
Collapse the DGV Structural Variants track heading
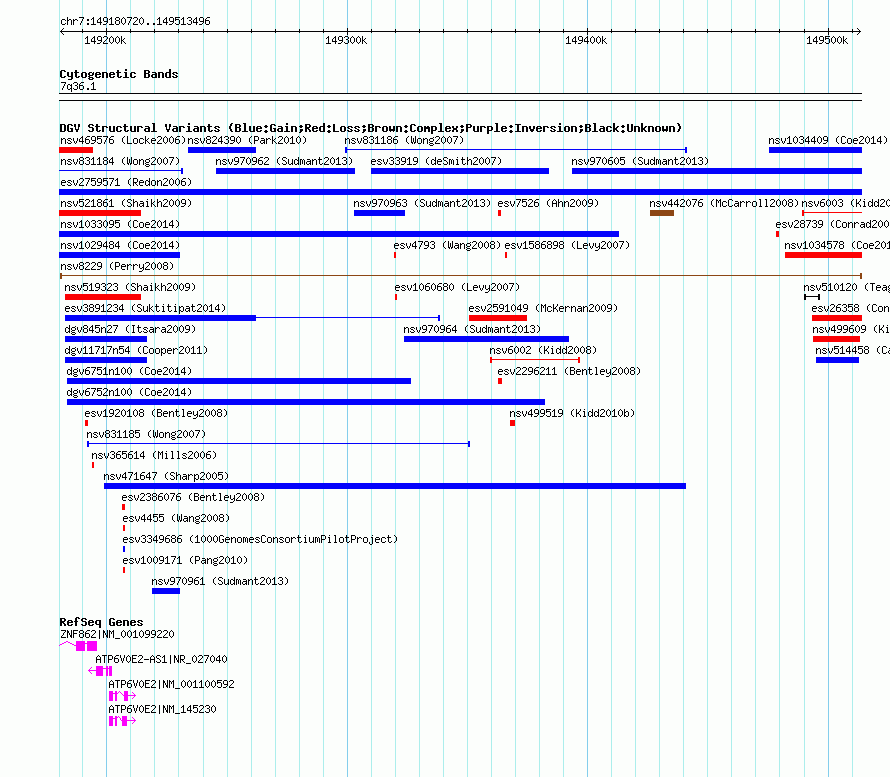coord(370,128)
